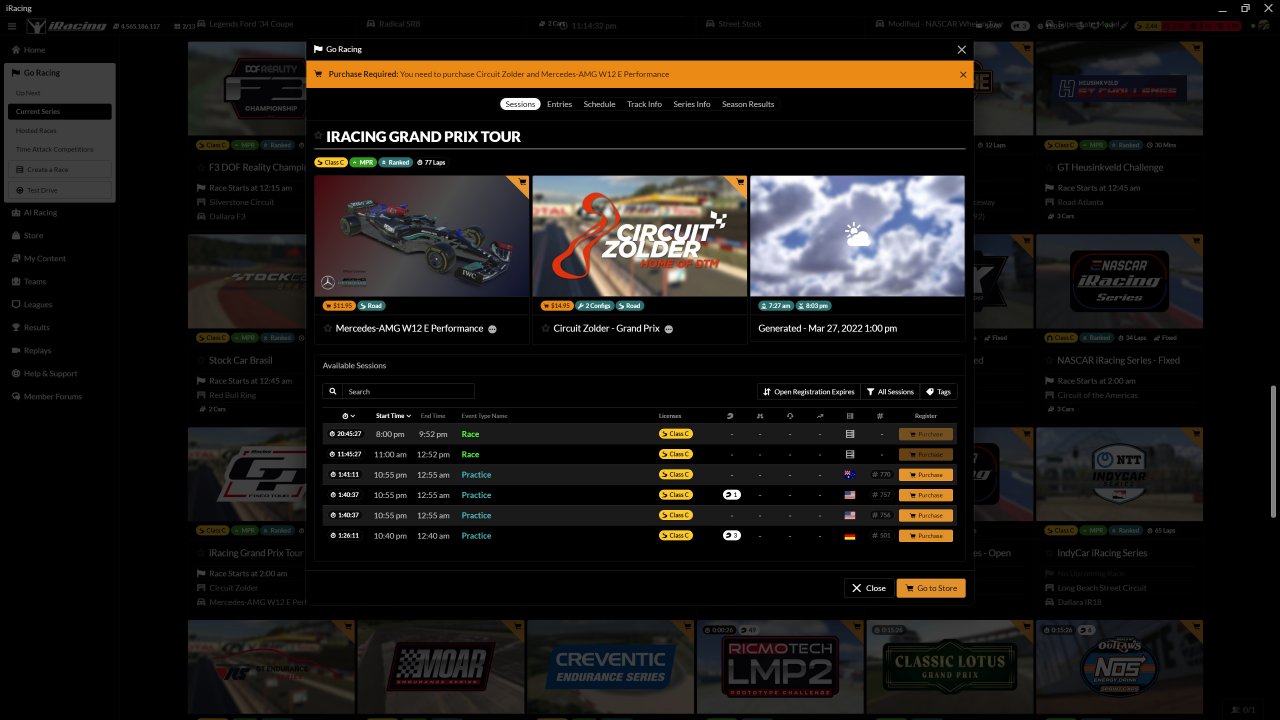The width and height of the screenshot is (1280, 720).
Task: Click the partly-cloudy weather icon
Action: [x=857, y=236]
